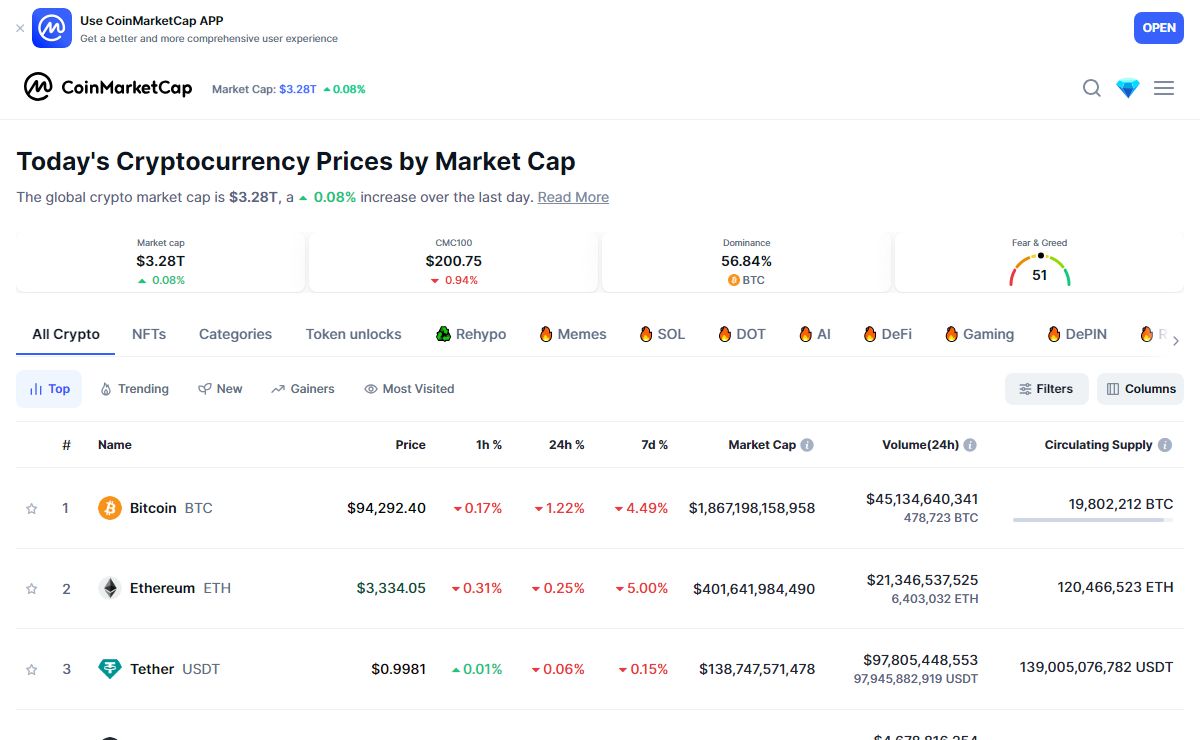Open the Market cap summary card
1200x740 pixels.
tap(161, 262)
